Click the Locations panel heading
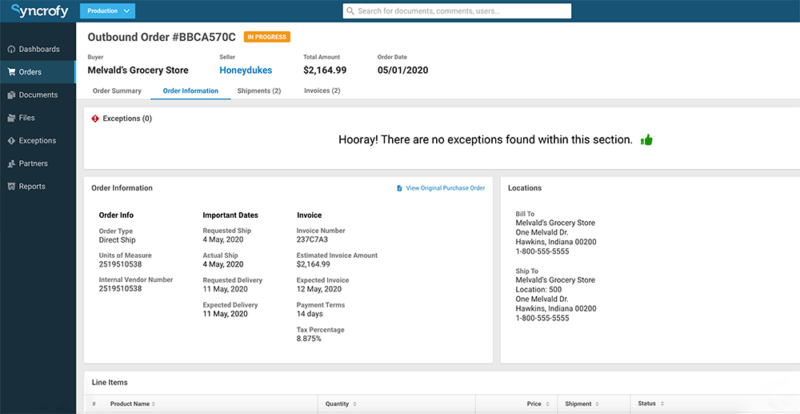 click(524, 188)
